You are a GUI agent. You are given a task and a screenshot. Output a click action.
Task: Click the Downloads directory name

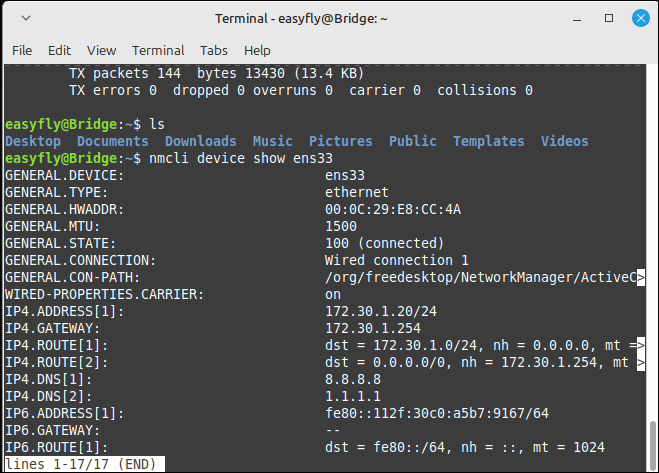(x=200, y=141)
